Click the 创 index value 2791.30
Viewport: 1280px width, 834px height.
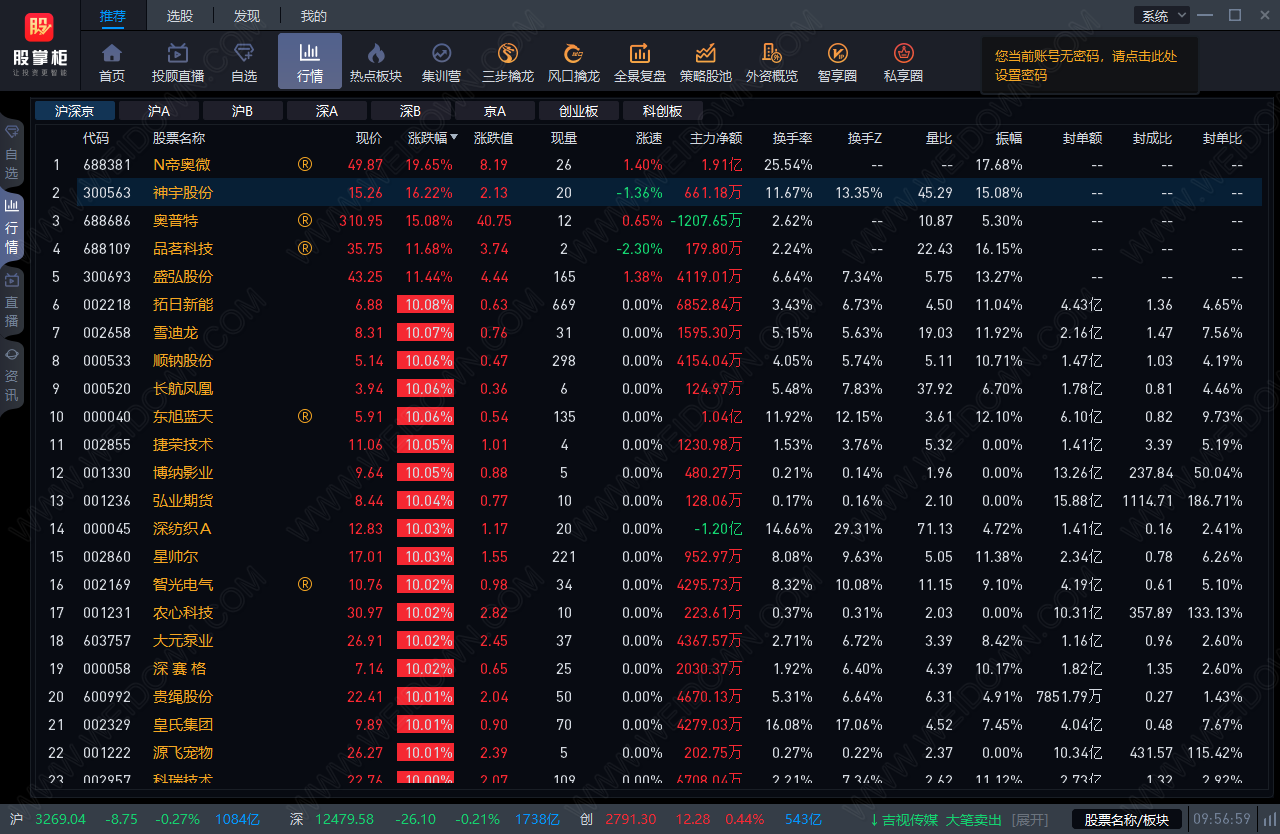pos(631,820)
